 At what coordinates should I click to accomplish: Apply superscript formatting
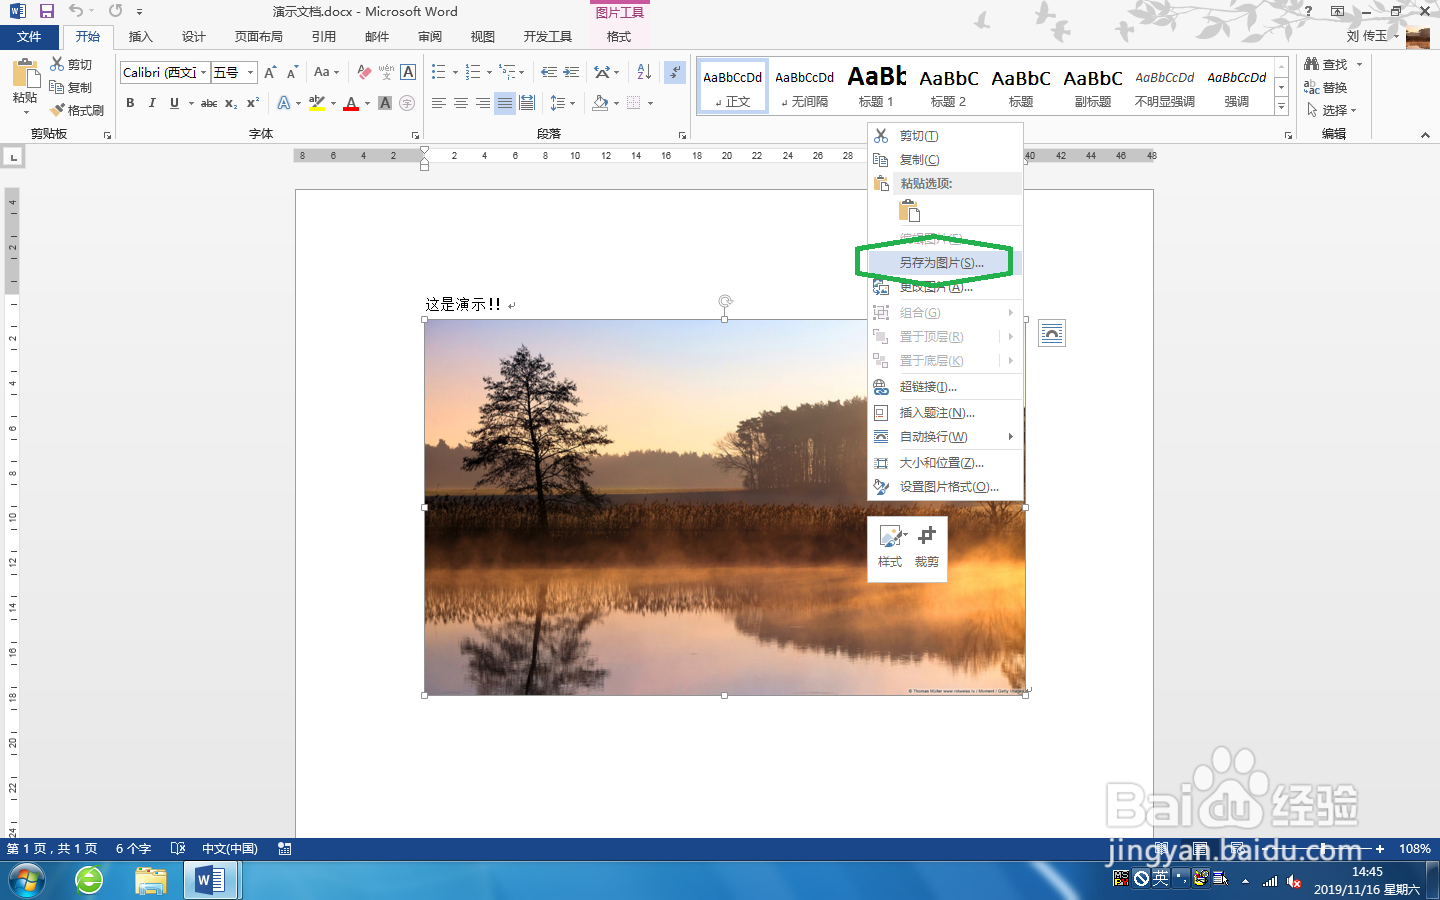click(253, 103)
